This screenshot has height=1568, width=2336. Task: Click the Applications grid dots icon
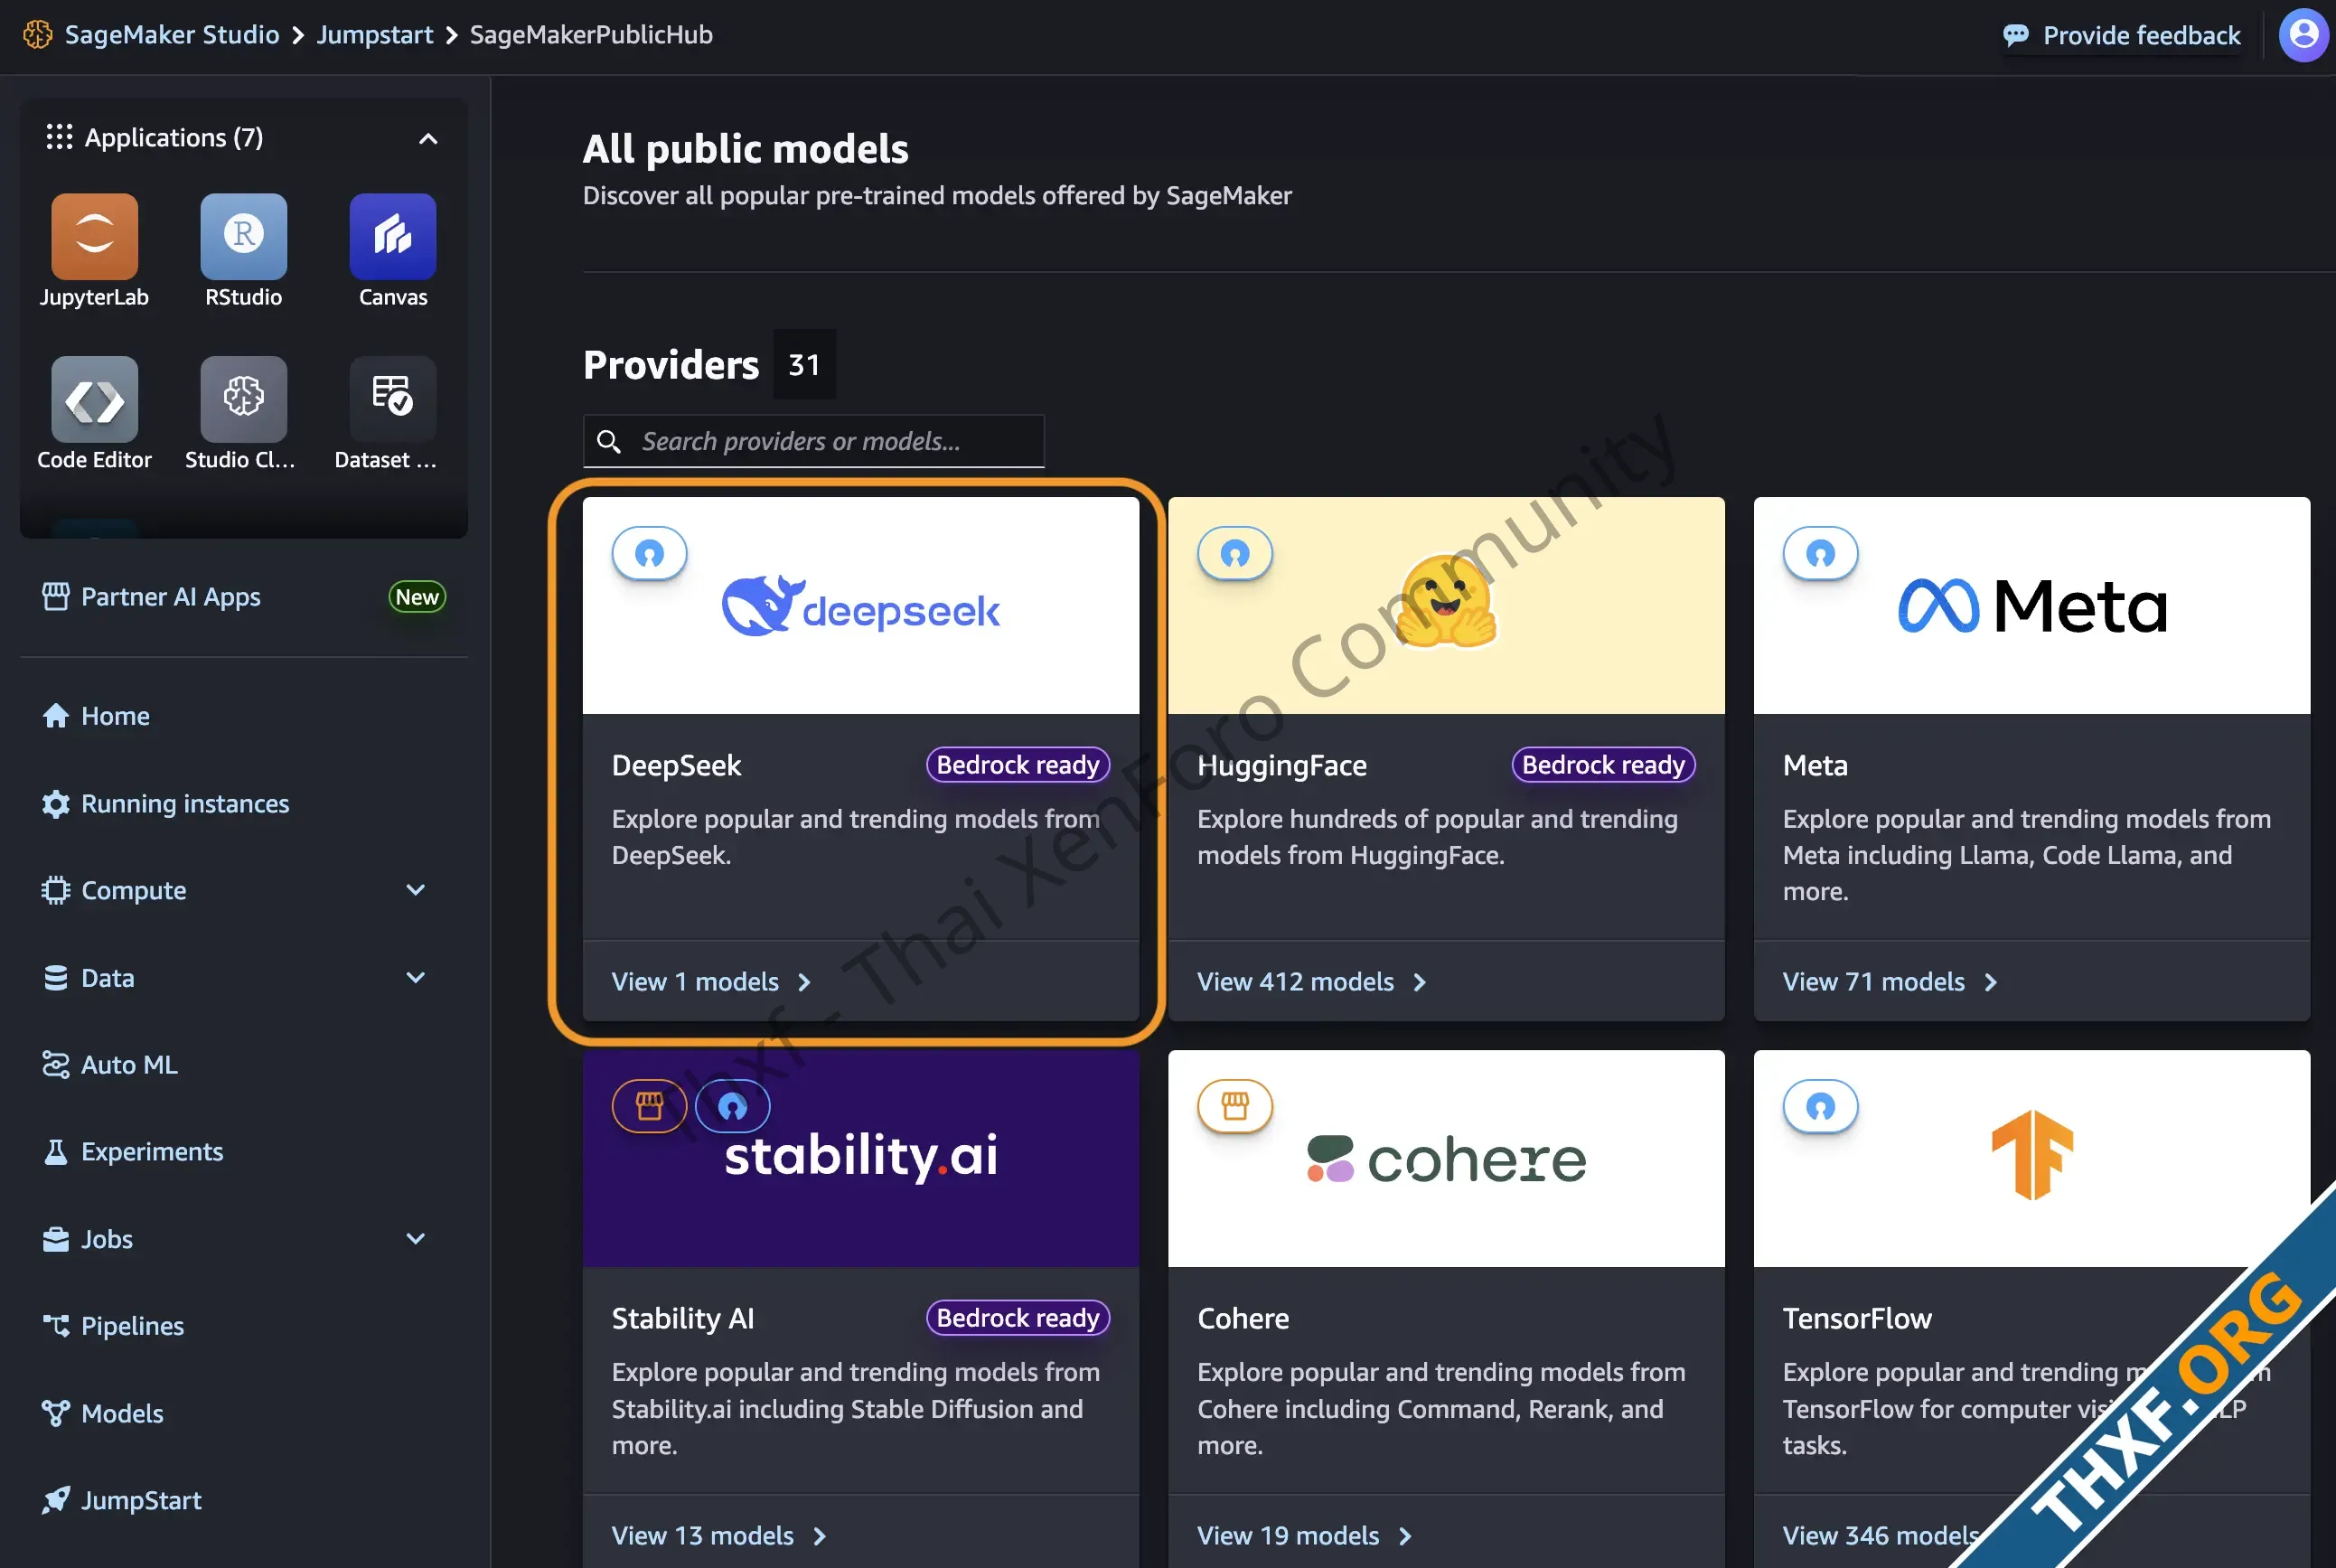tap(59, 137)
